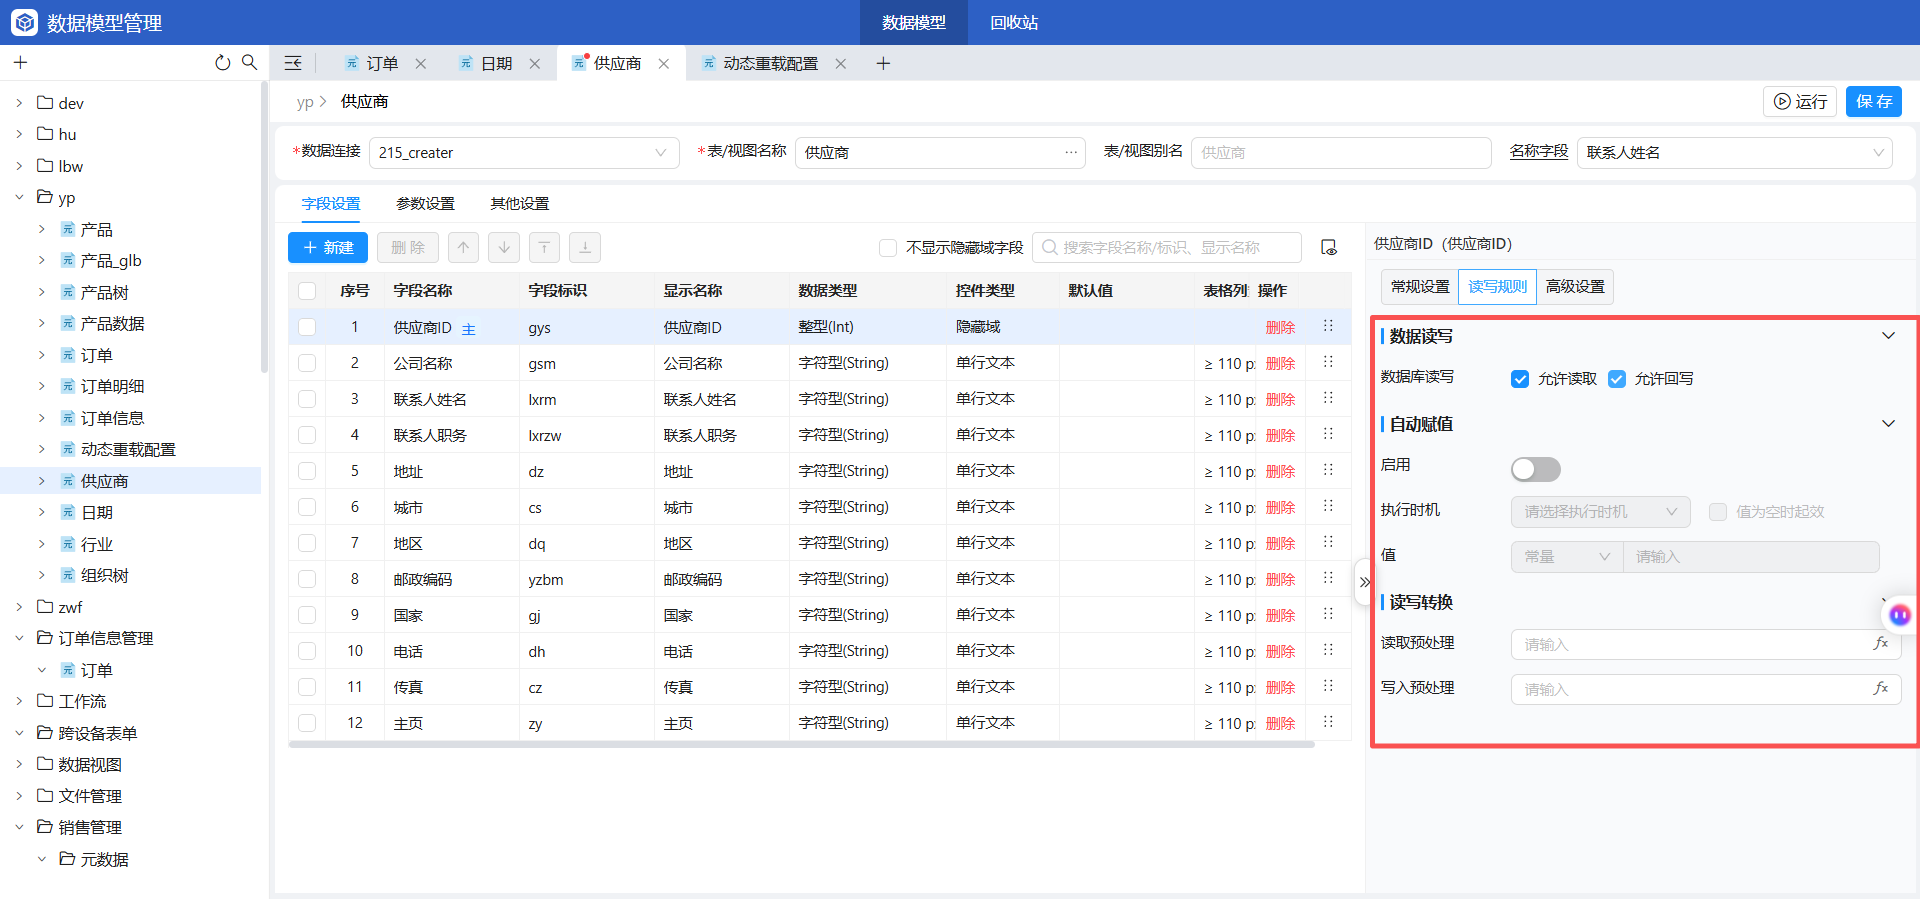Open formula editor for 读取预处理

1881,643
